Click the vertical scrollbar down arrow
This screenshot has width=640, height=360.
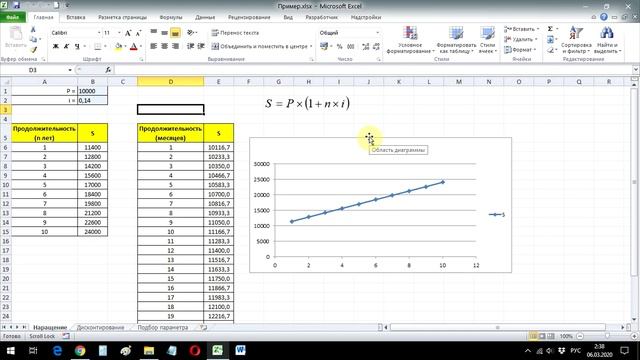[x=634, y=320]
